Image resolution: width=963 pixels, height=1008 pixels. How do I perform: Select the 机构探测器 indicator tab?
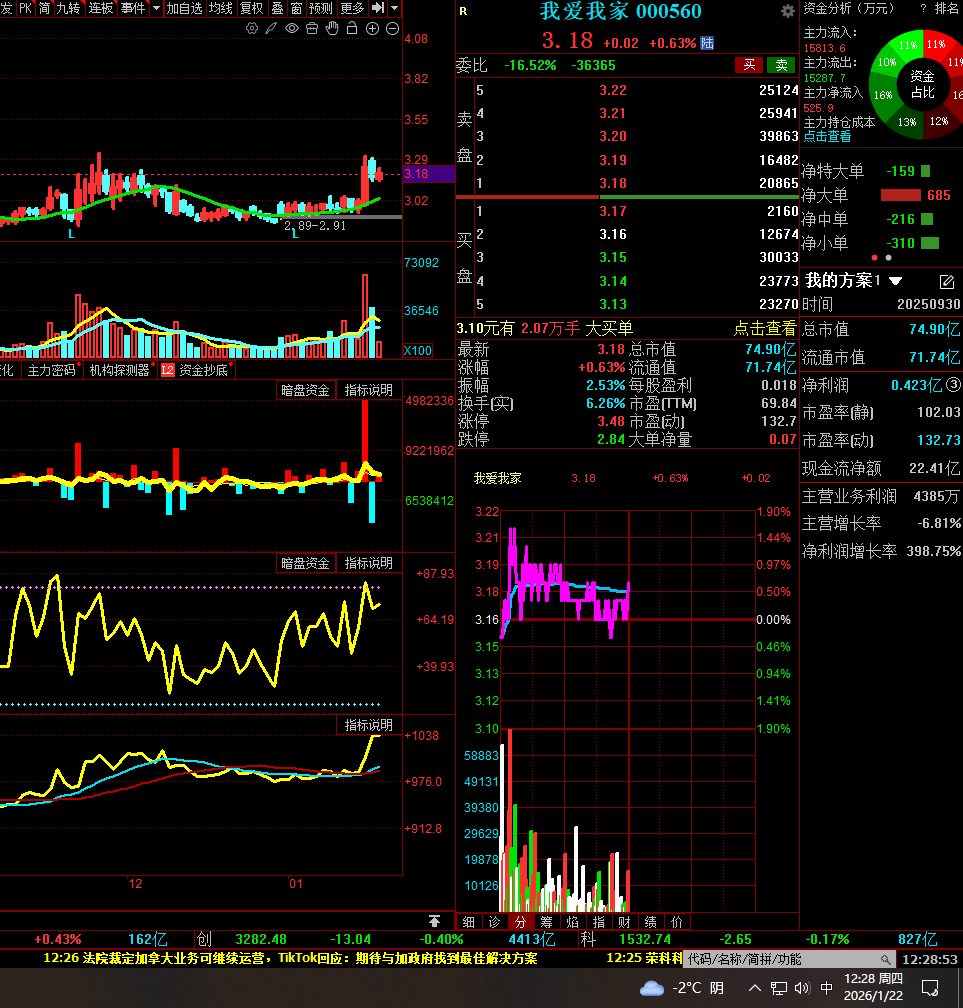(x=119, y=370)
